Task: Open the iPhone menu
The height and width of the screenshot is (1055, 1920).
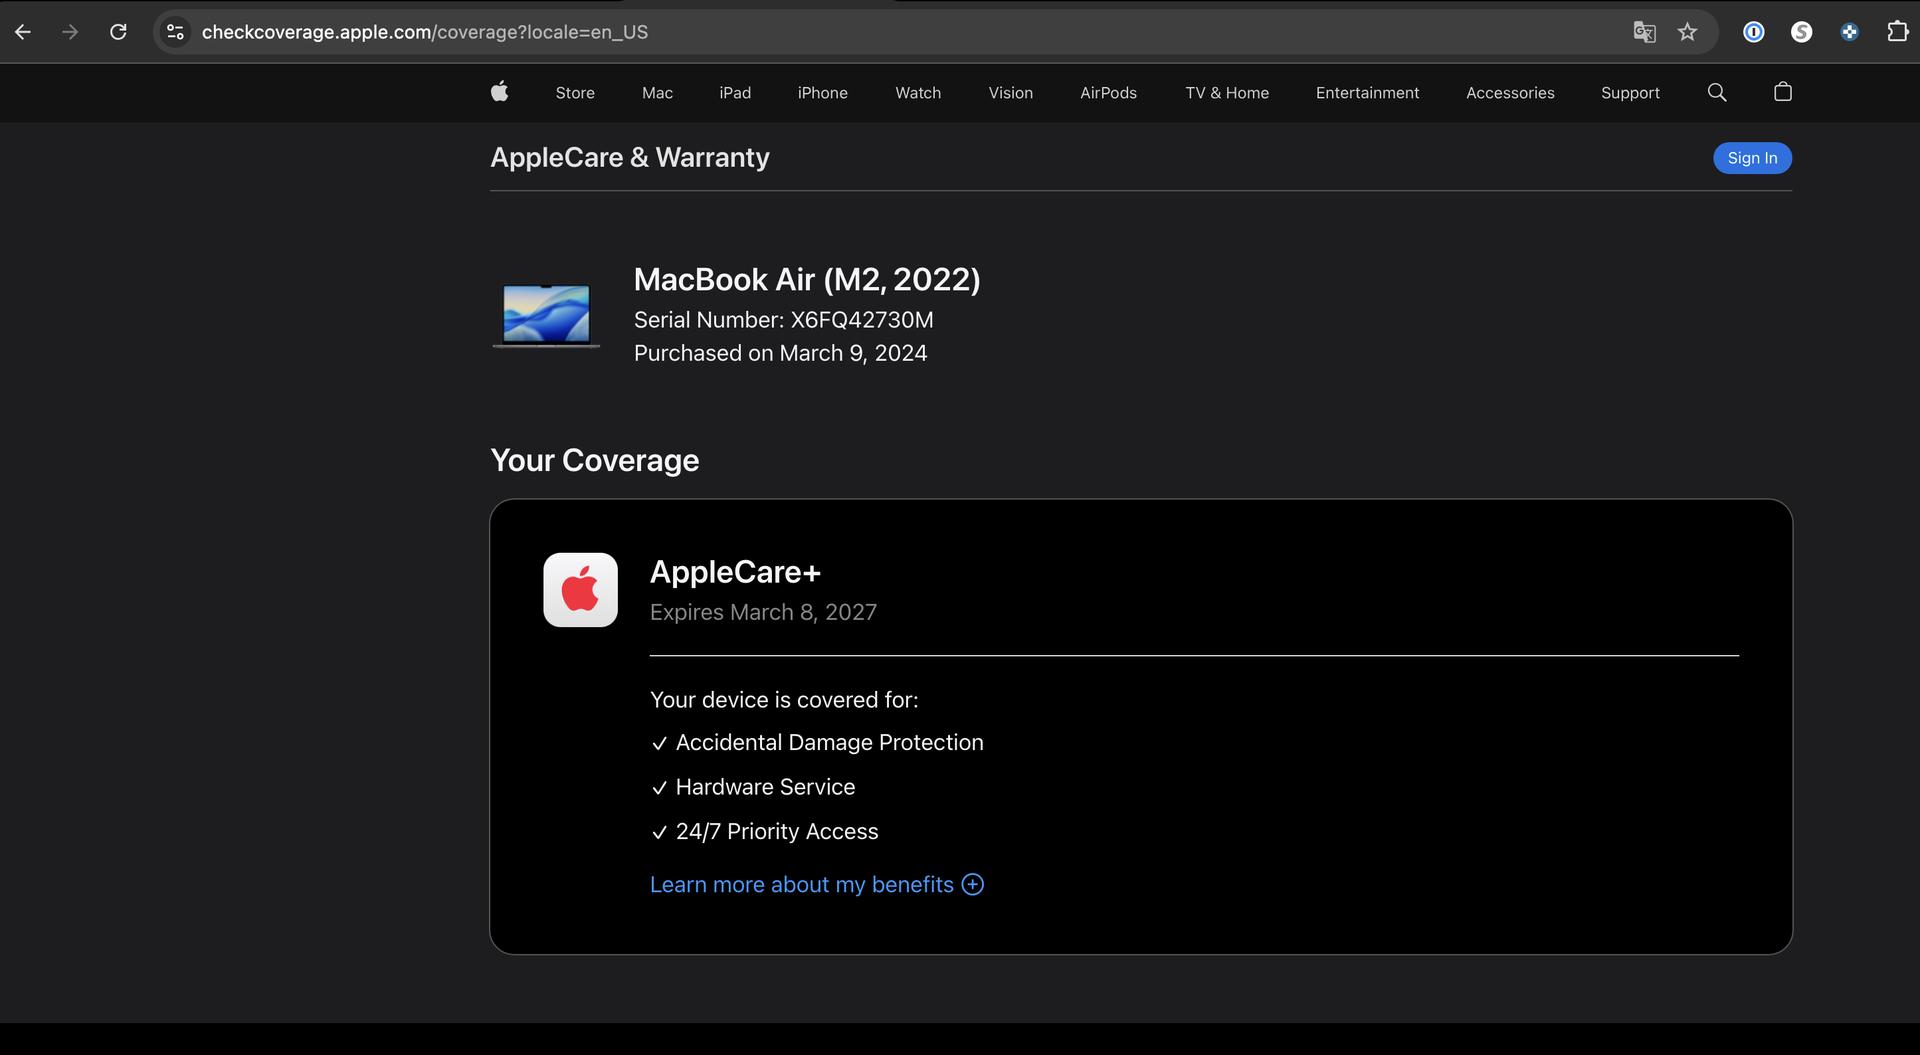Action: tap(822, 93)
